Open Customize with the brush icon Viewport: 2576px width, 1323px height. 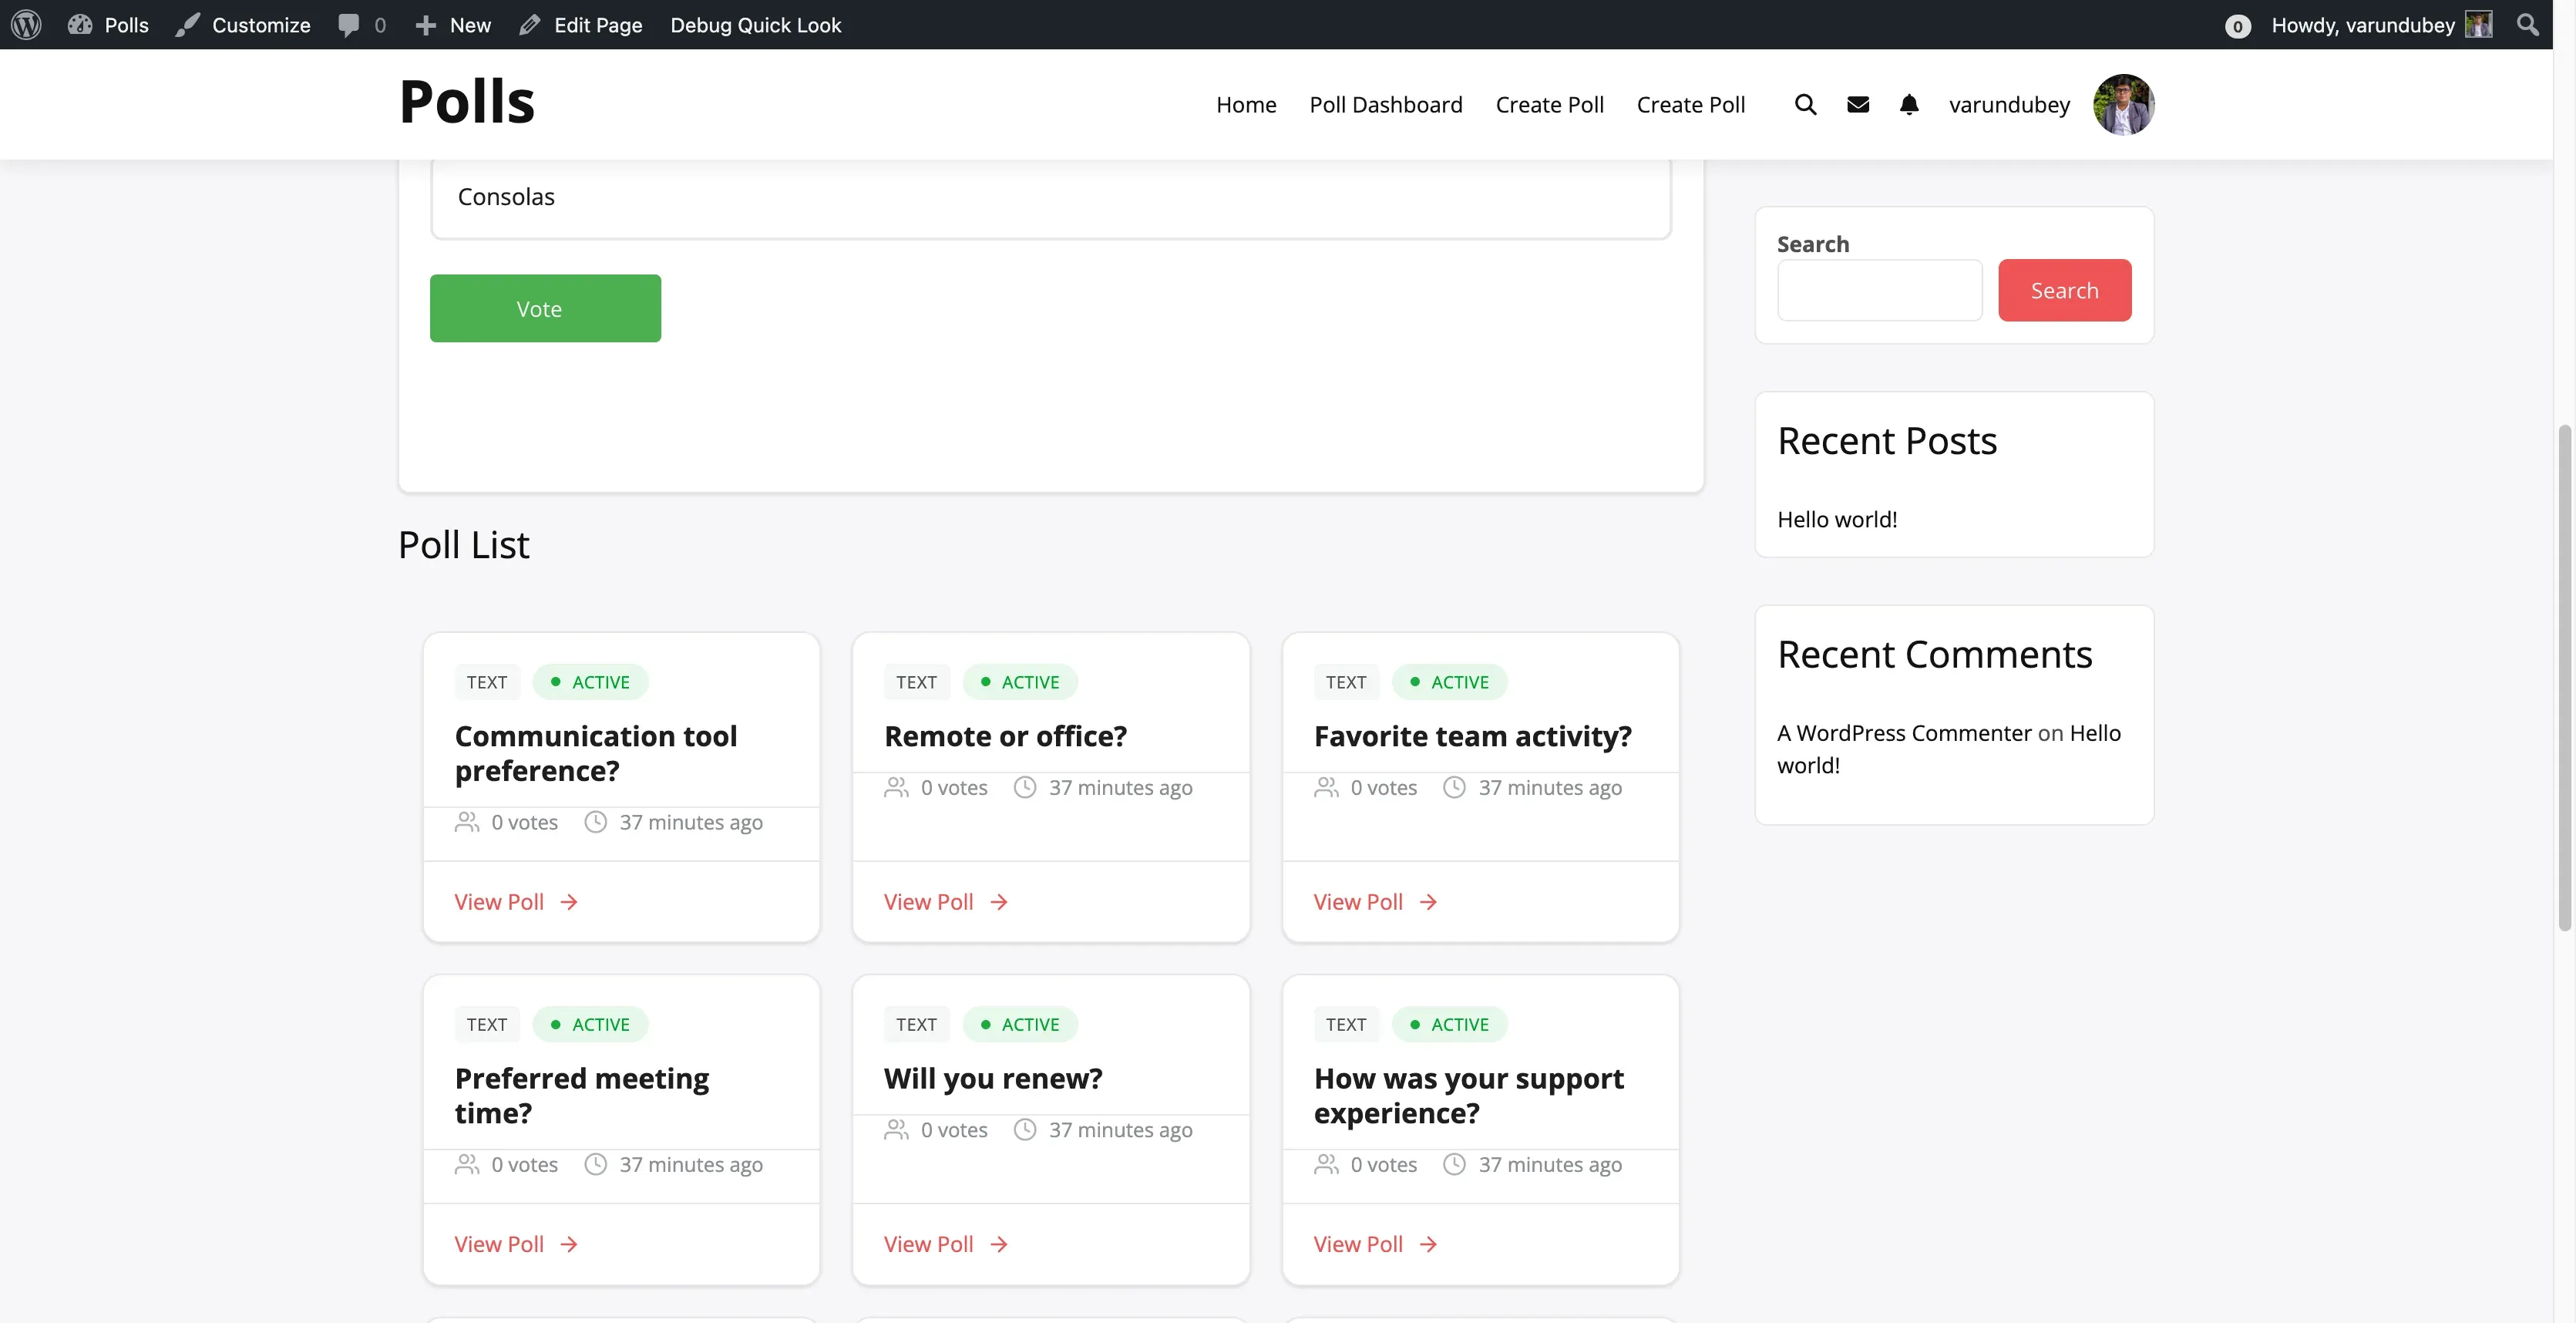point(187,25)
